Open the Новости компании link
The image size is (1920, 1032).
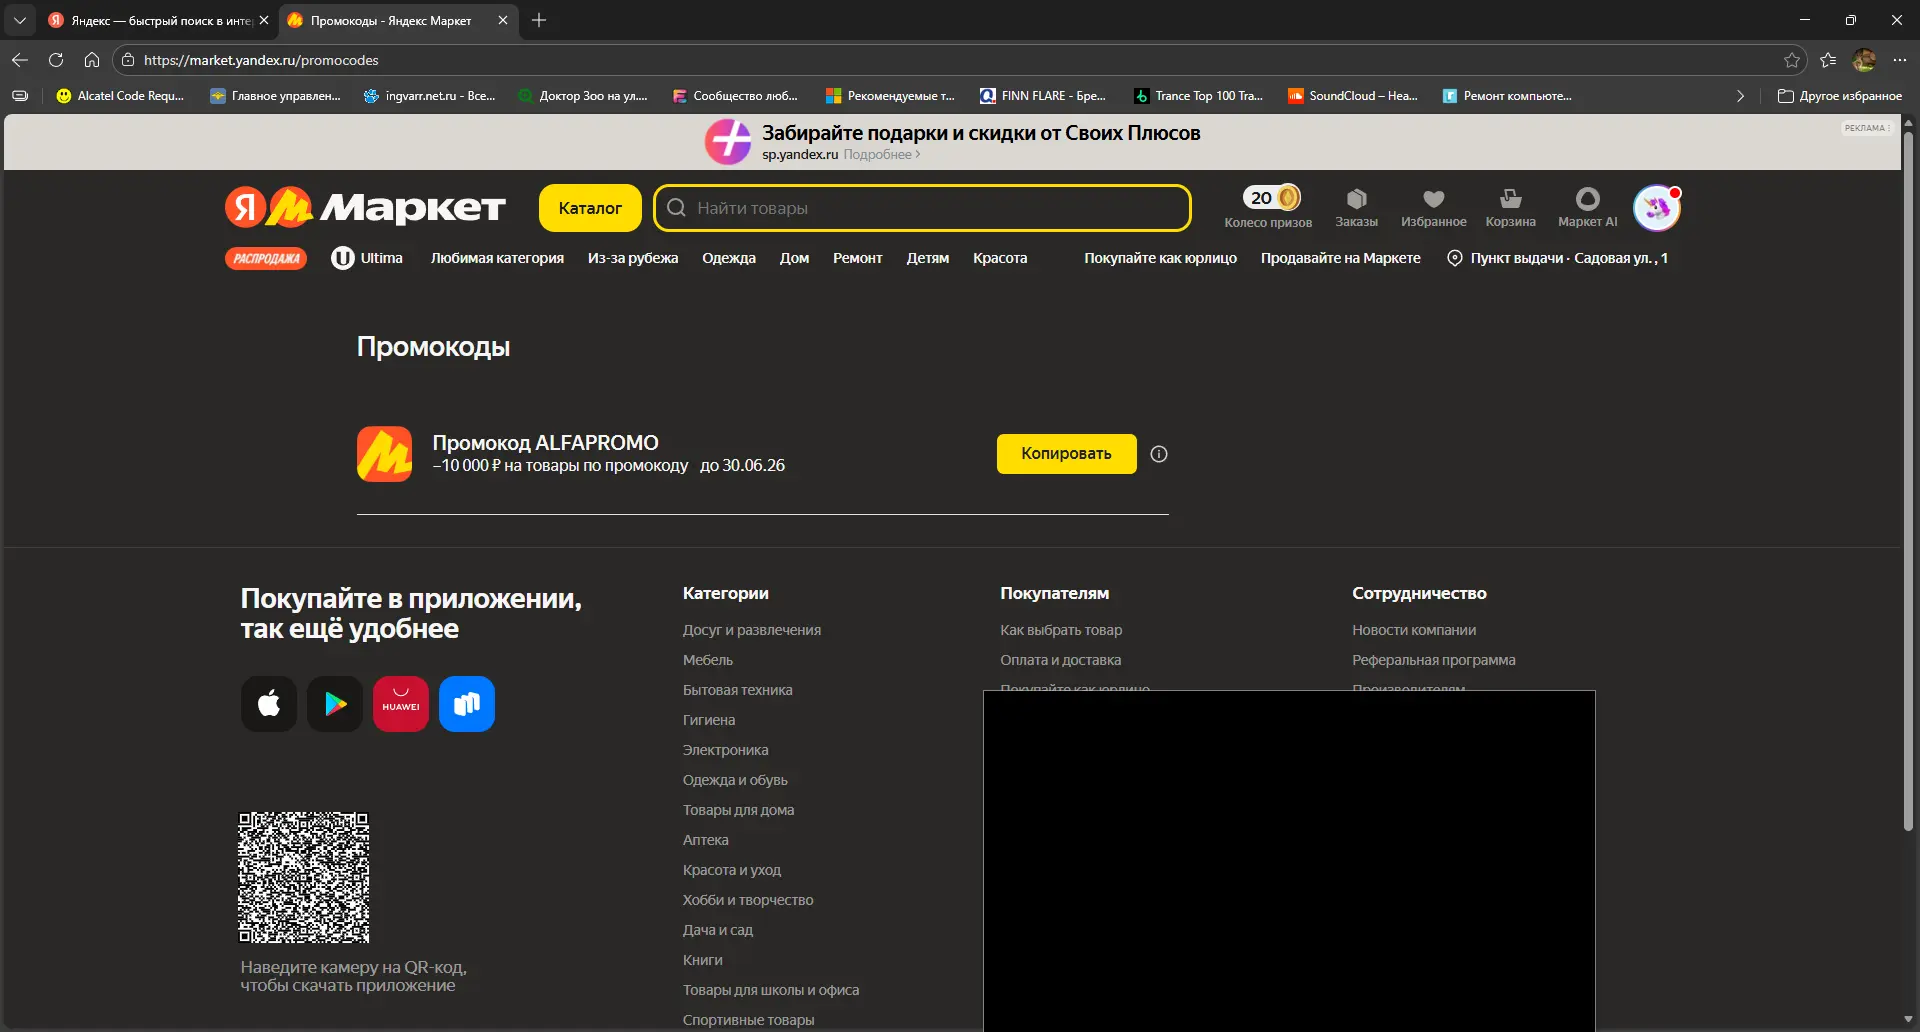pos(1414,630)
